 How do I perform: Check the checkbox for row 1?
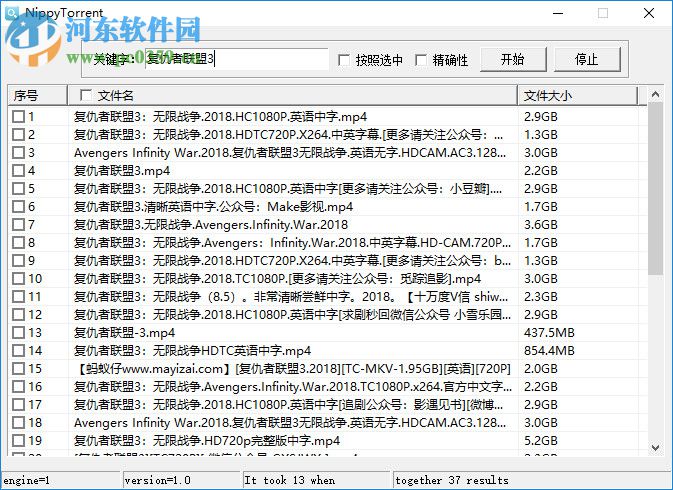[x=18, y=117]
